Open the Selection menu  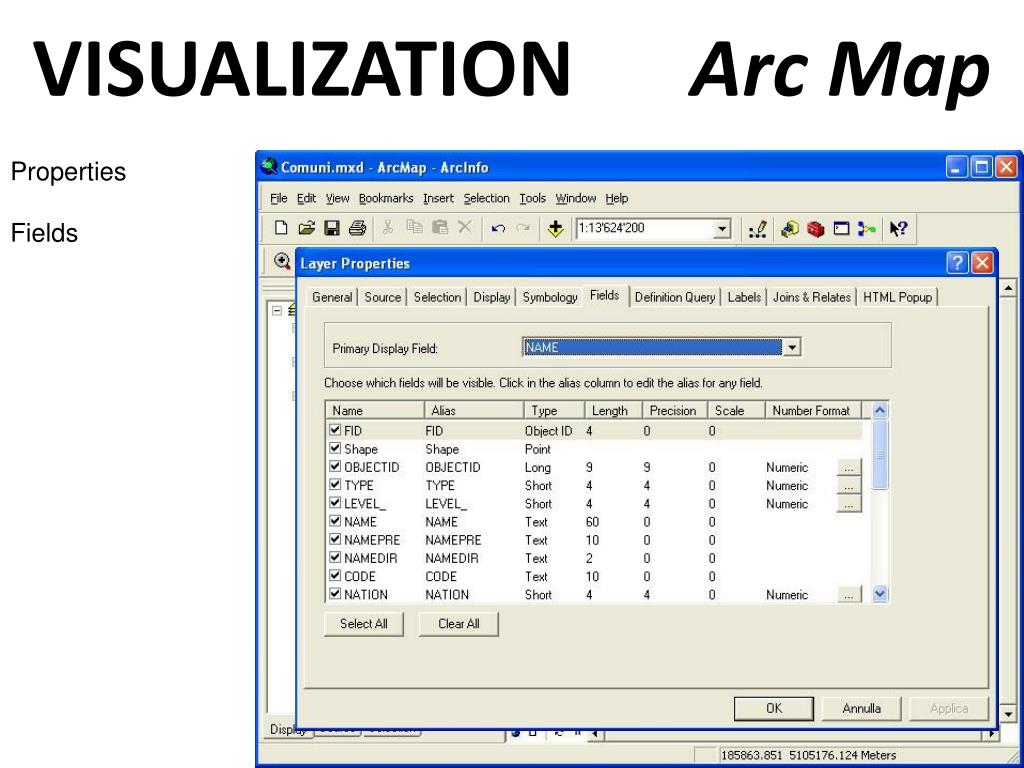point(487,198)
